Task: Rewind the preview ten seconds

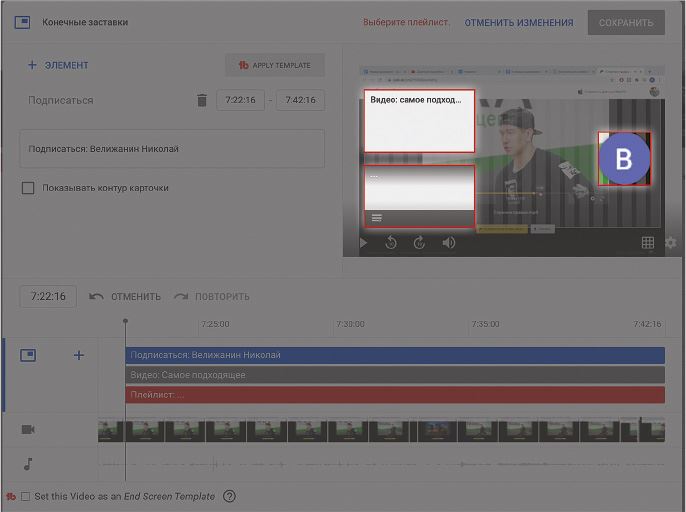Action: tap(391, 242)
